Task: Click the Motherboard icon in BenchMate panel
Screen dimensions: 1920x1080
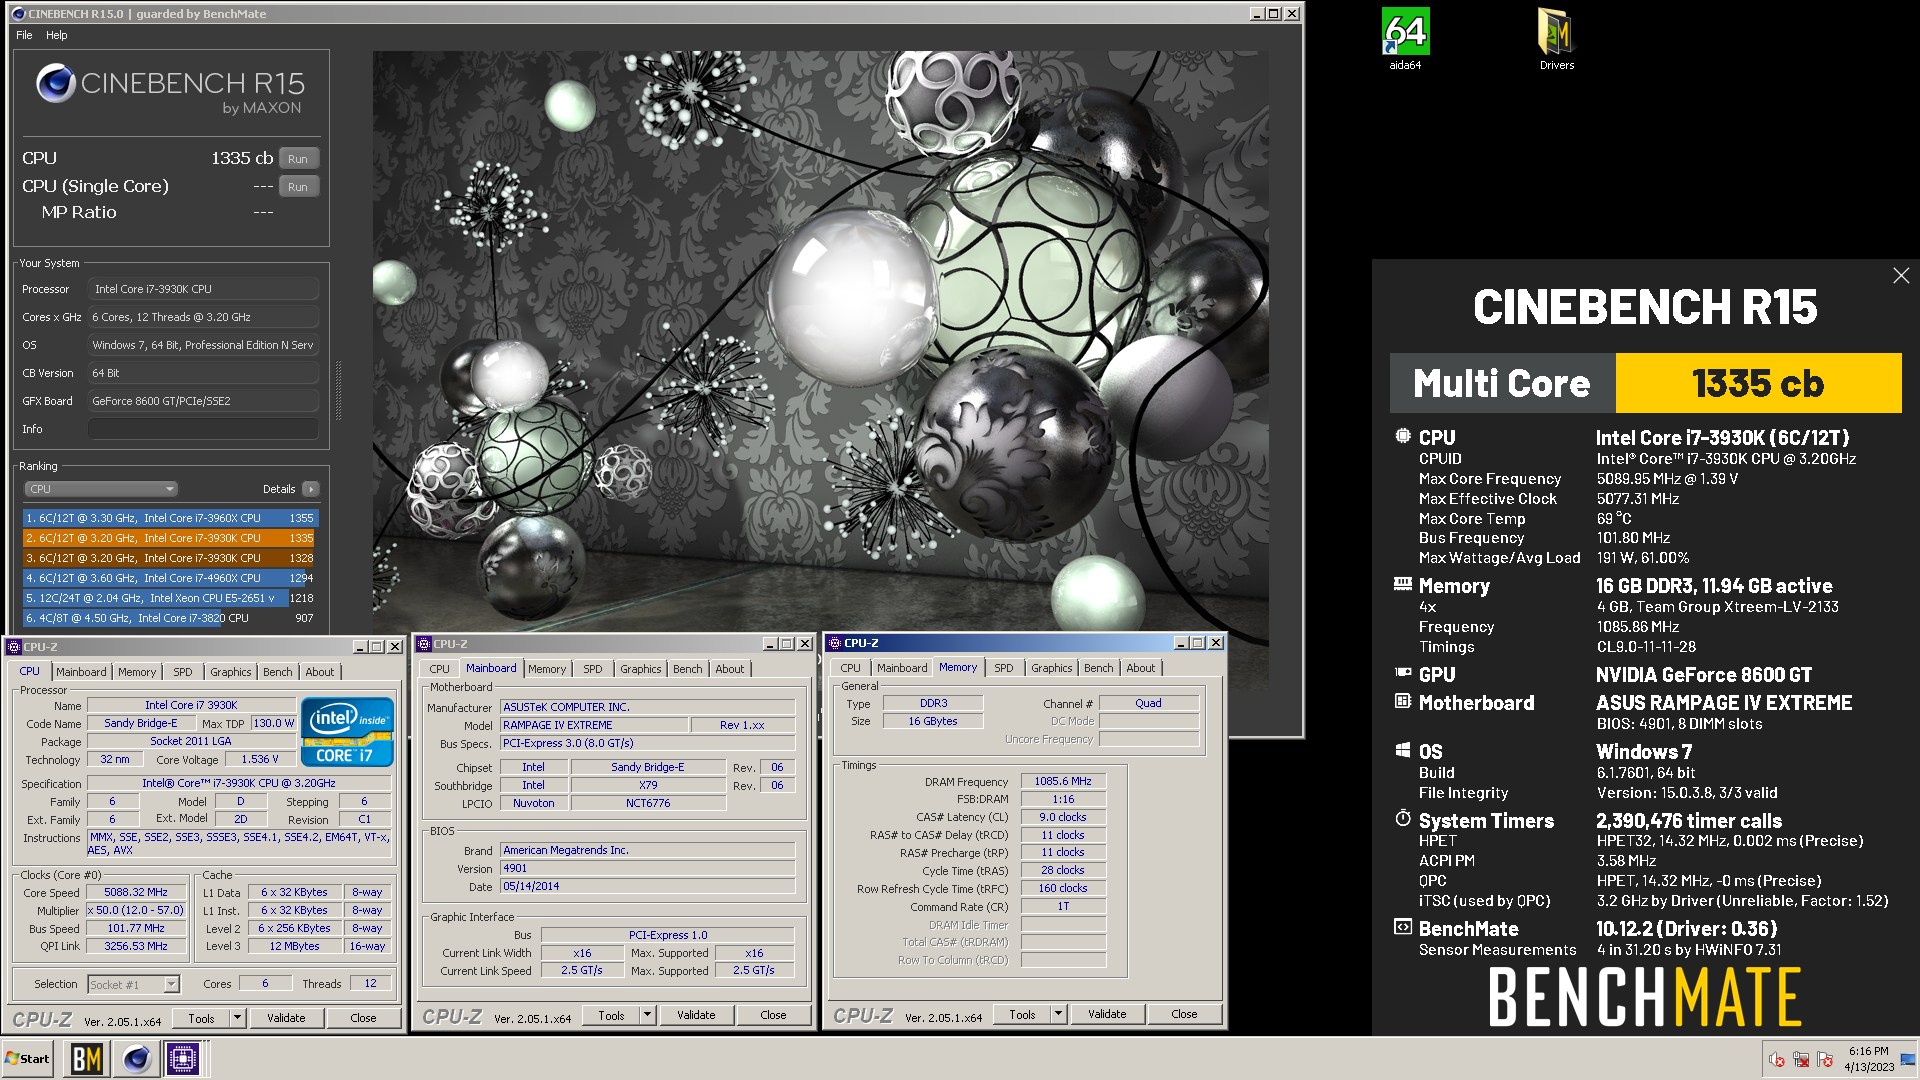Action: click(x=1403, y=702)
